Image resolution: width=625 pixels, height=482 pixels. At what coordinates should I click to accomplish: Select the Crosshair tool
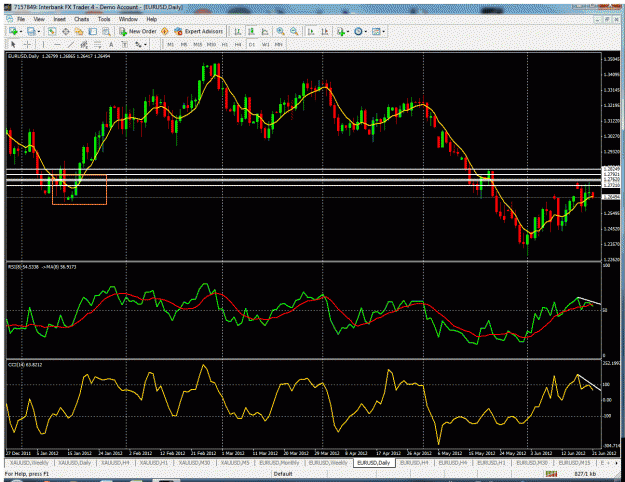pos(27,44)
